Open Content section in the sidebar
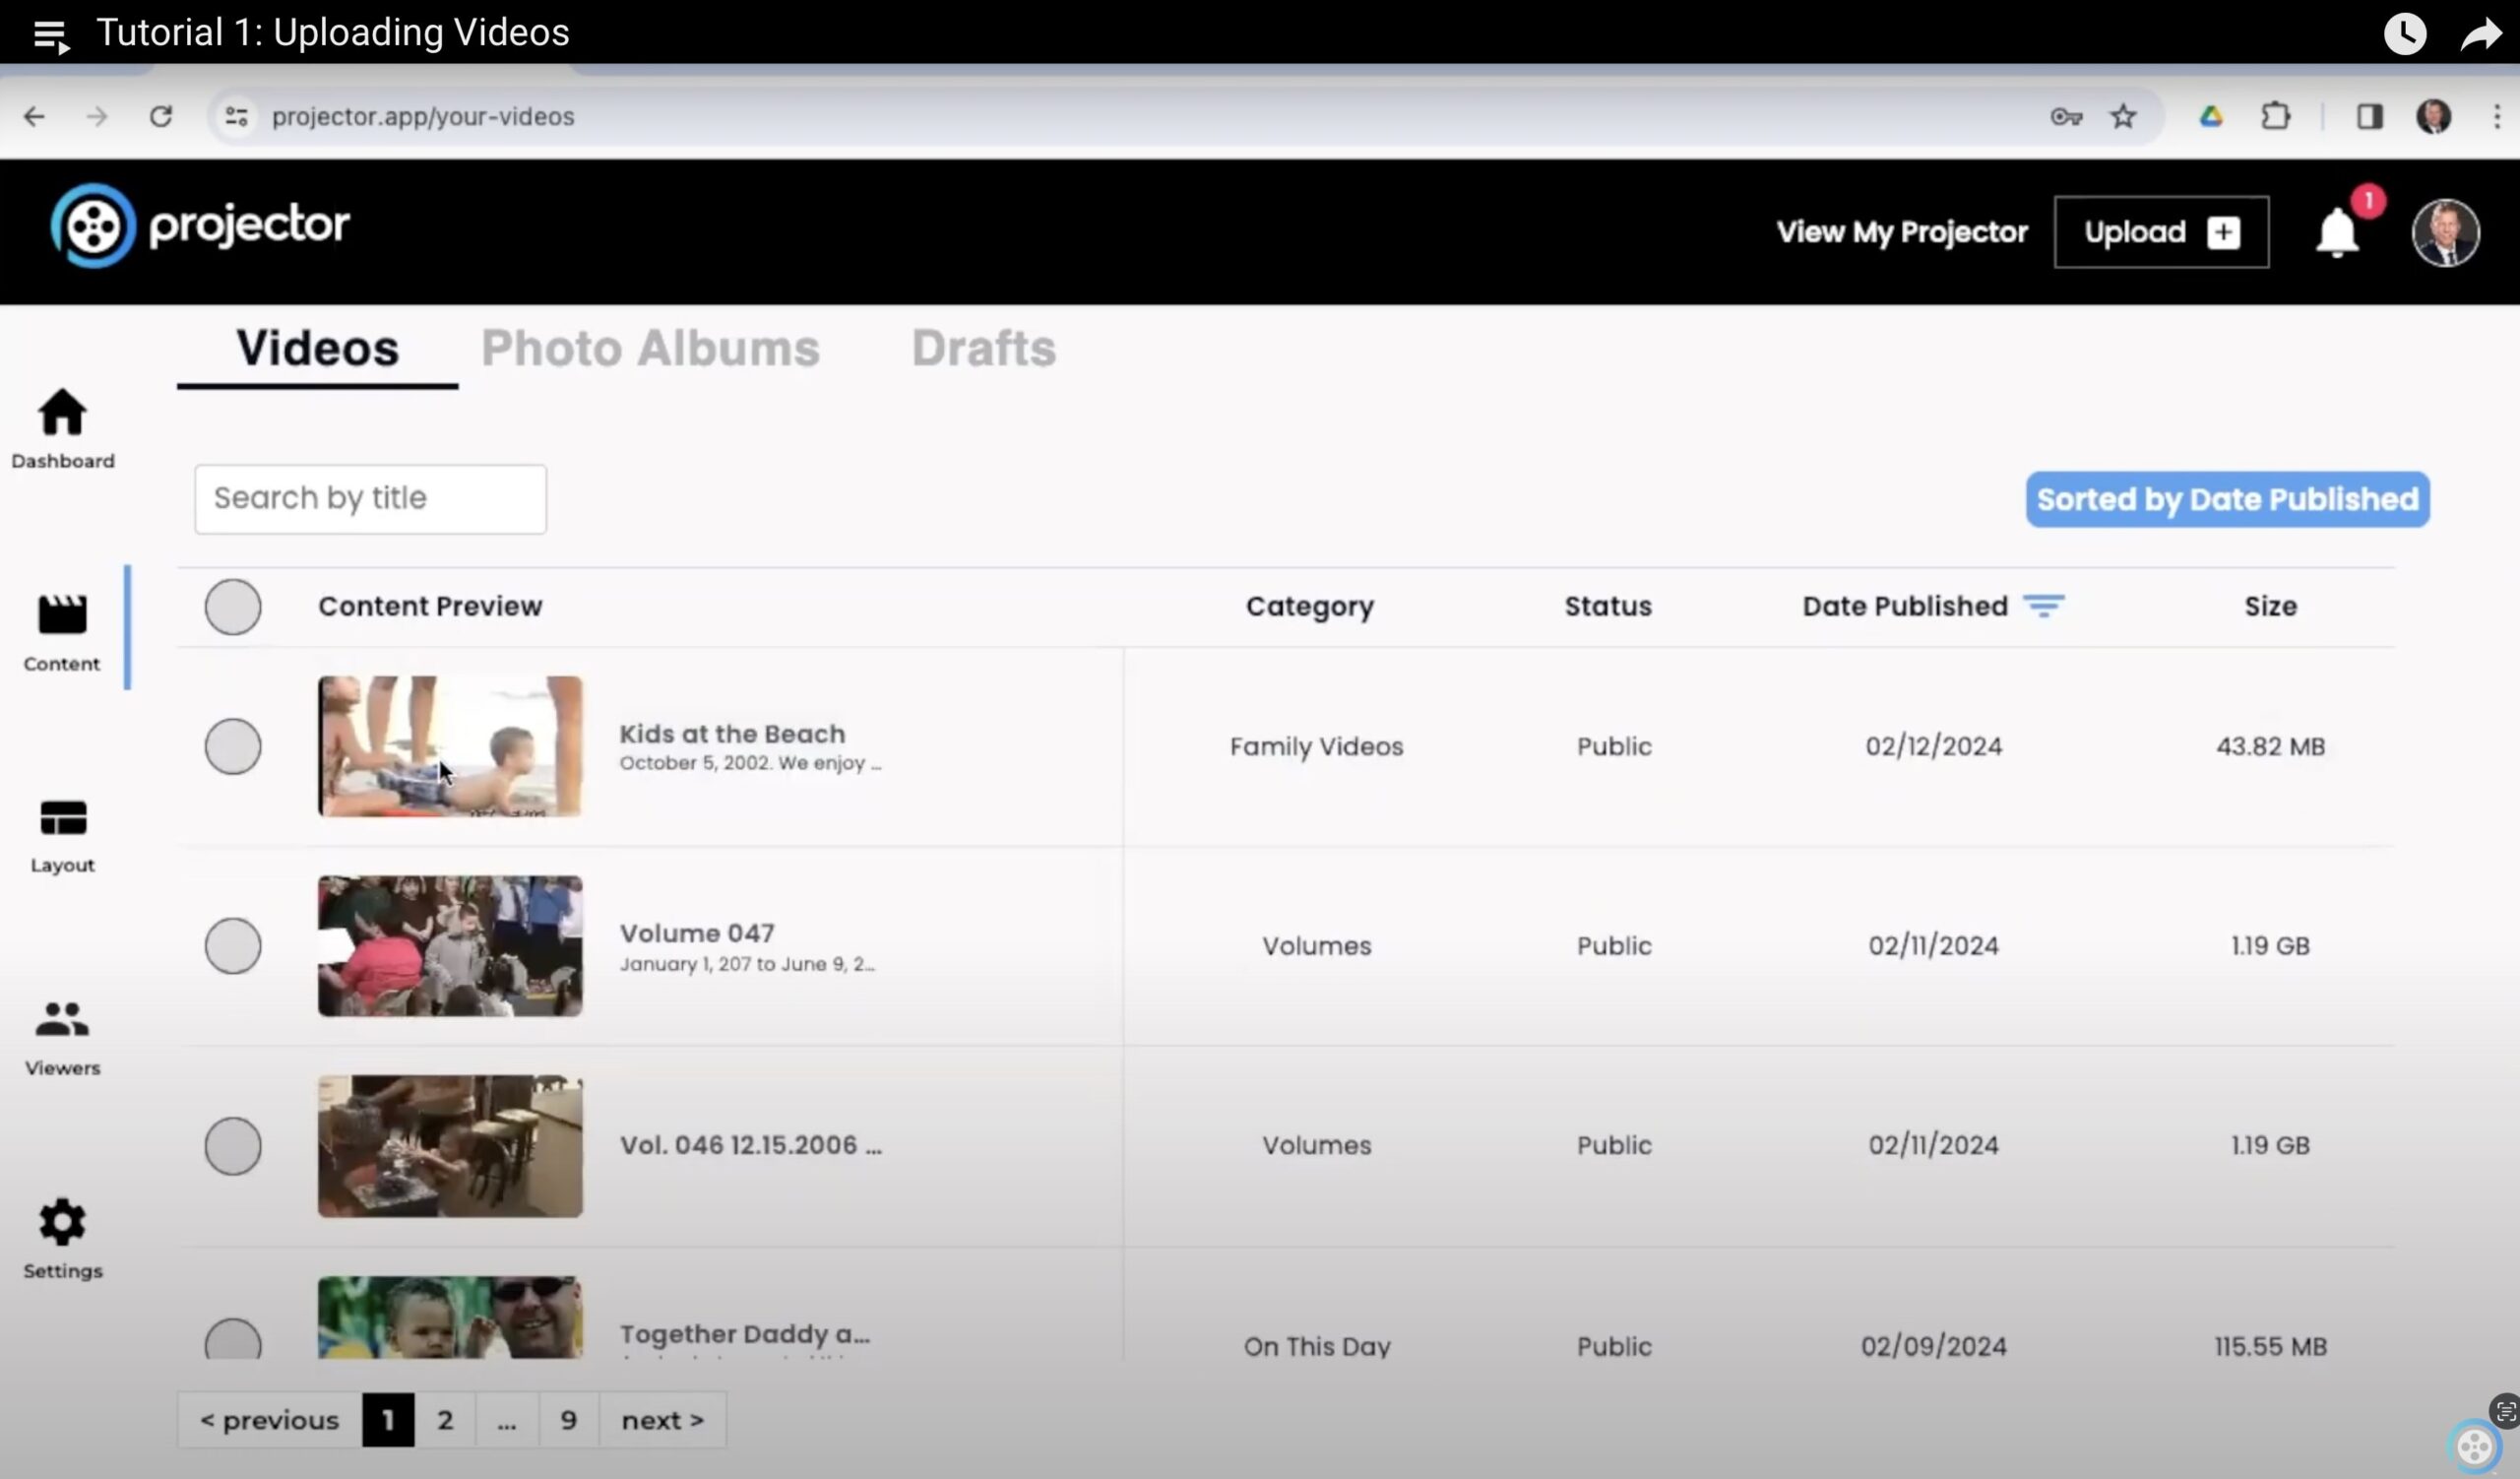 pyautogui.click(x=62, y=633)
